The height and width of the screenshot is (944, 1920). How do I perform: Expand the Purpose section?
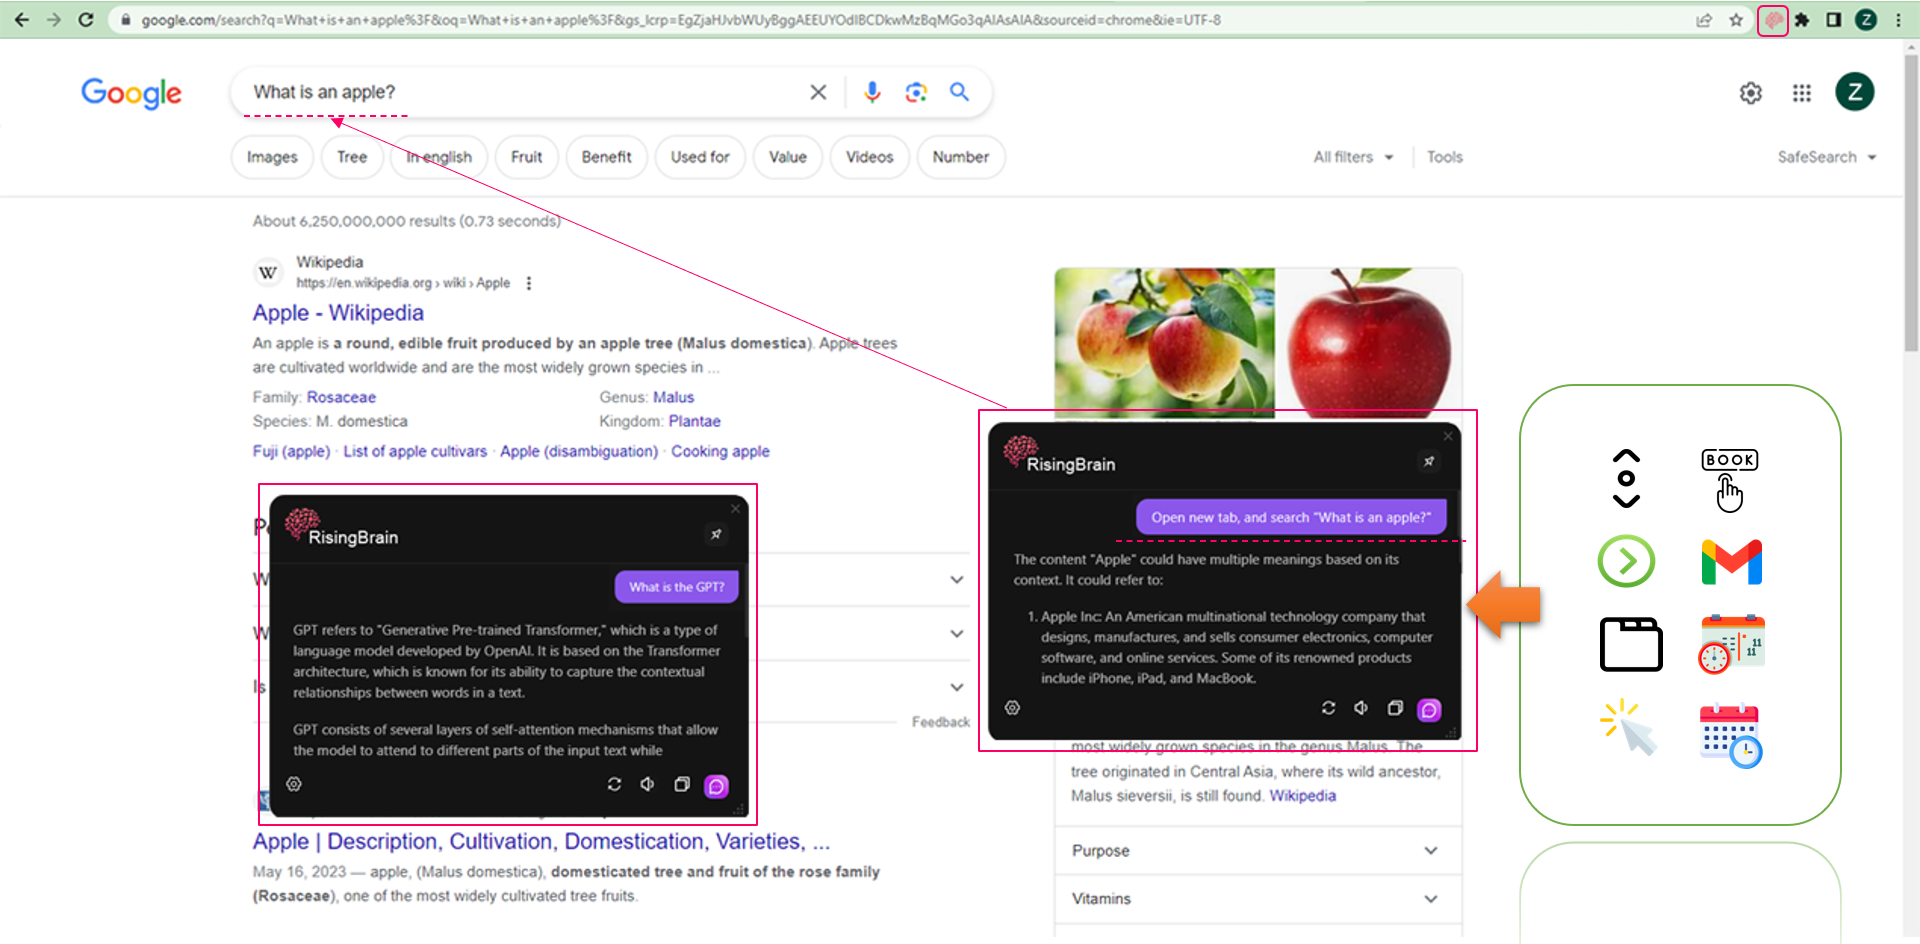coord(1256,851)
